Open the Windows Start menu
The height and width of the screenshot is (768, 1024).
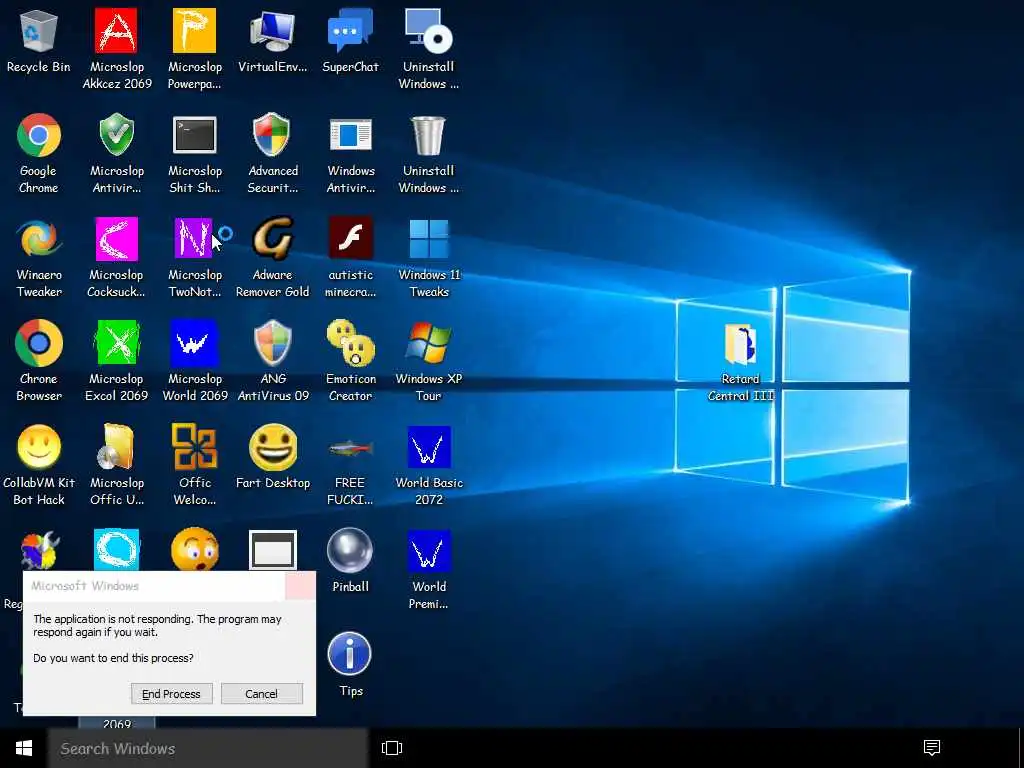24,748
